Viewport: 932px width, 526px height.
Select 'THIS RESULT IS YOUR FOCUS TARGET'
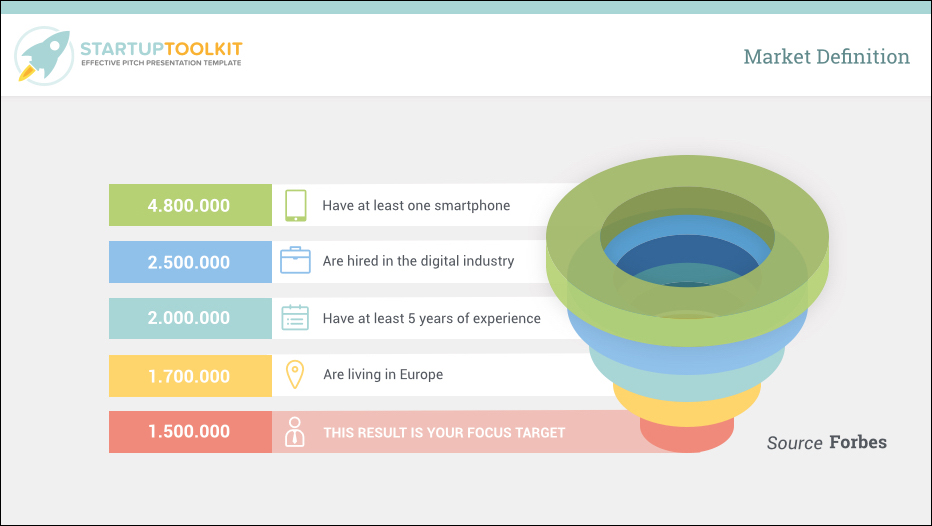[444, 433]
